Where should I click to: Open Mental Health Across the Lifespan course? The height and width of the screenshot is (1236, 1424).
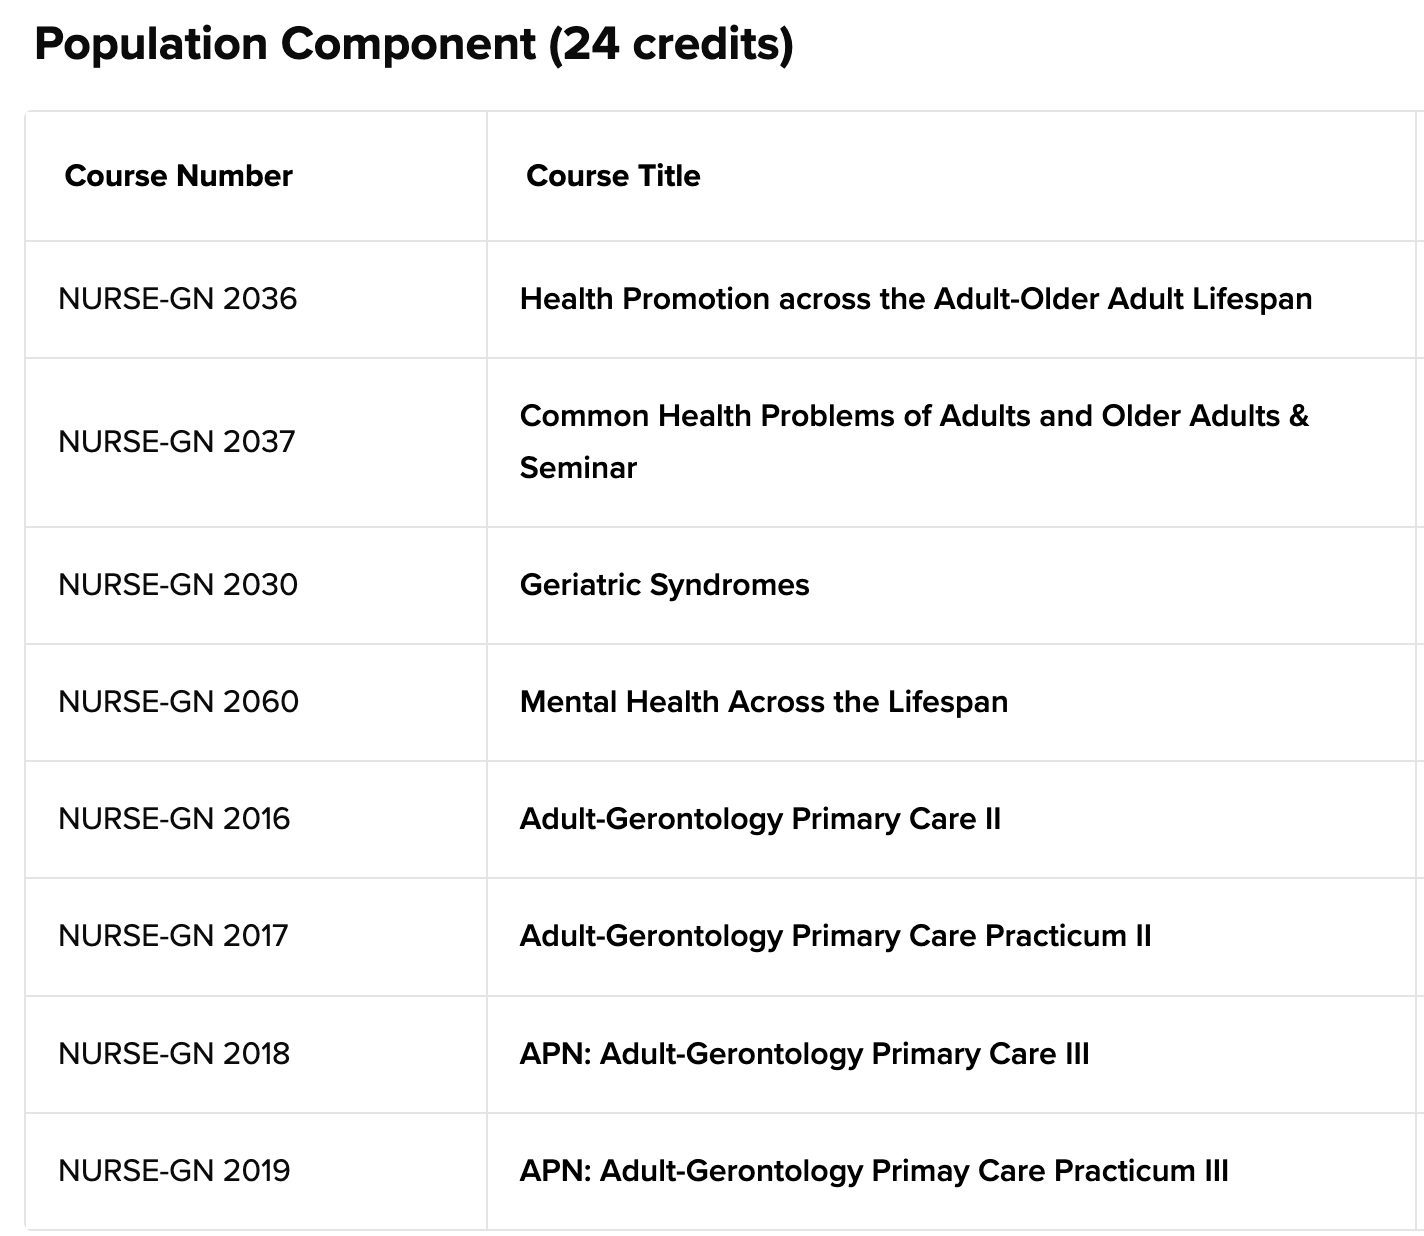(x=764, y=702)
